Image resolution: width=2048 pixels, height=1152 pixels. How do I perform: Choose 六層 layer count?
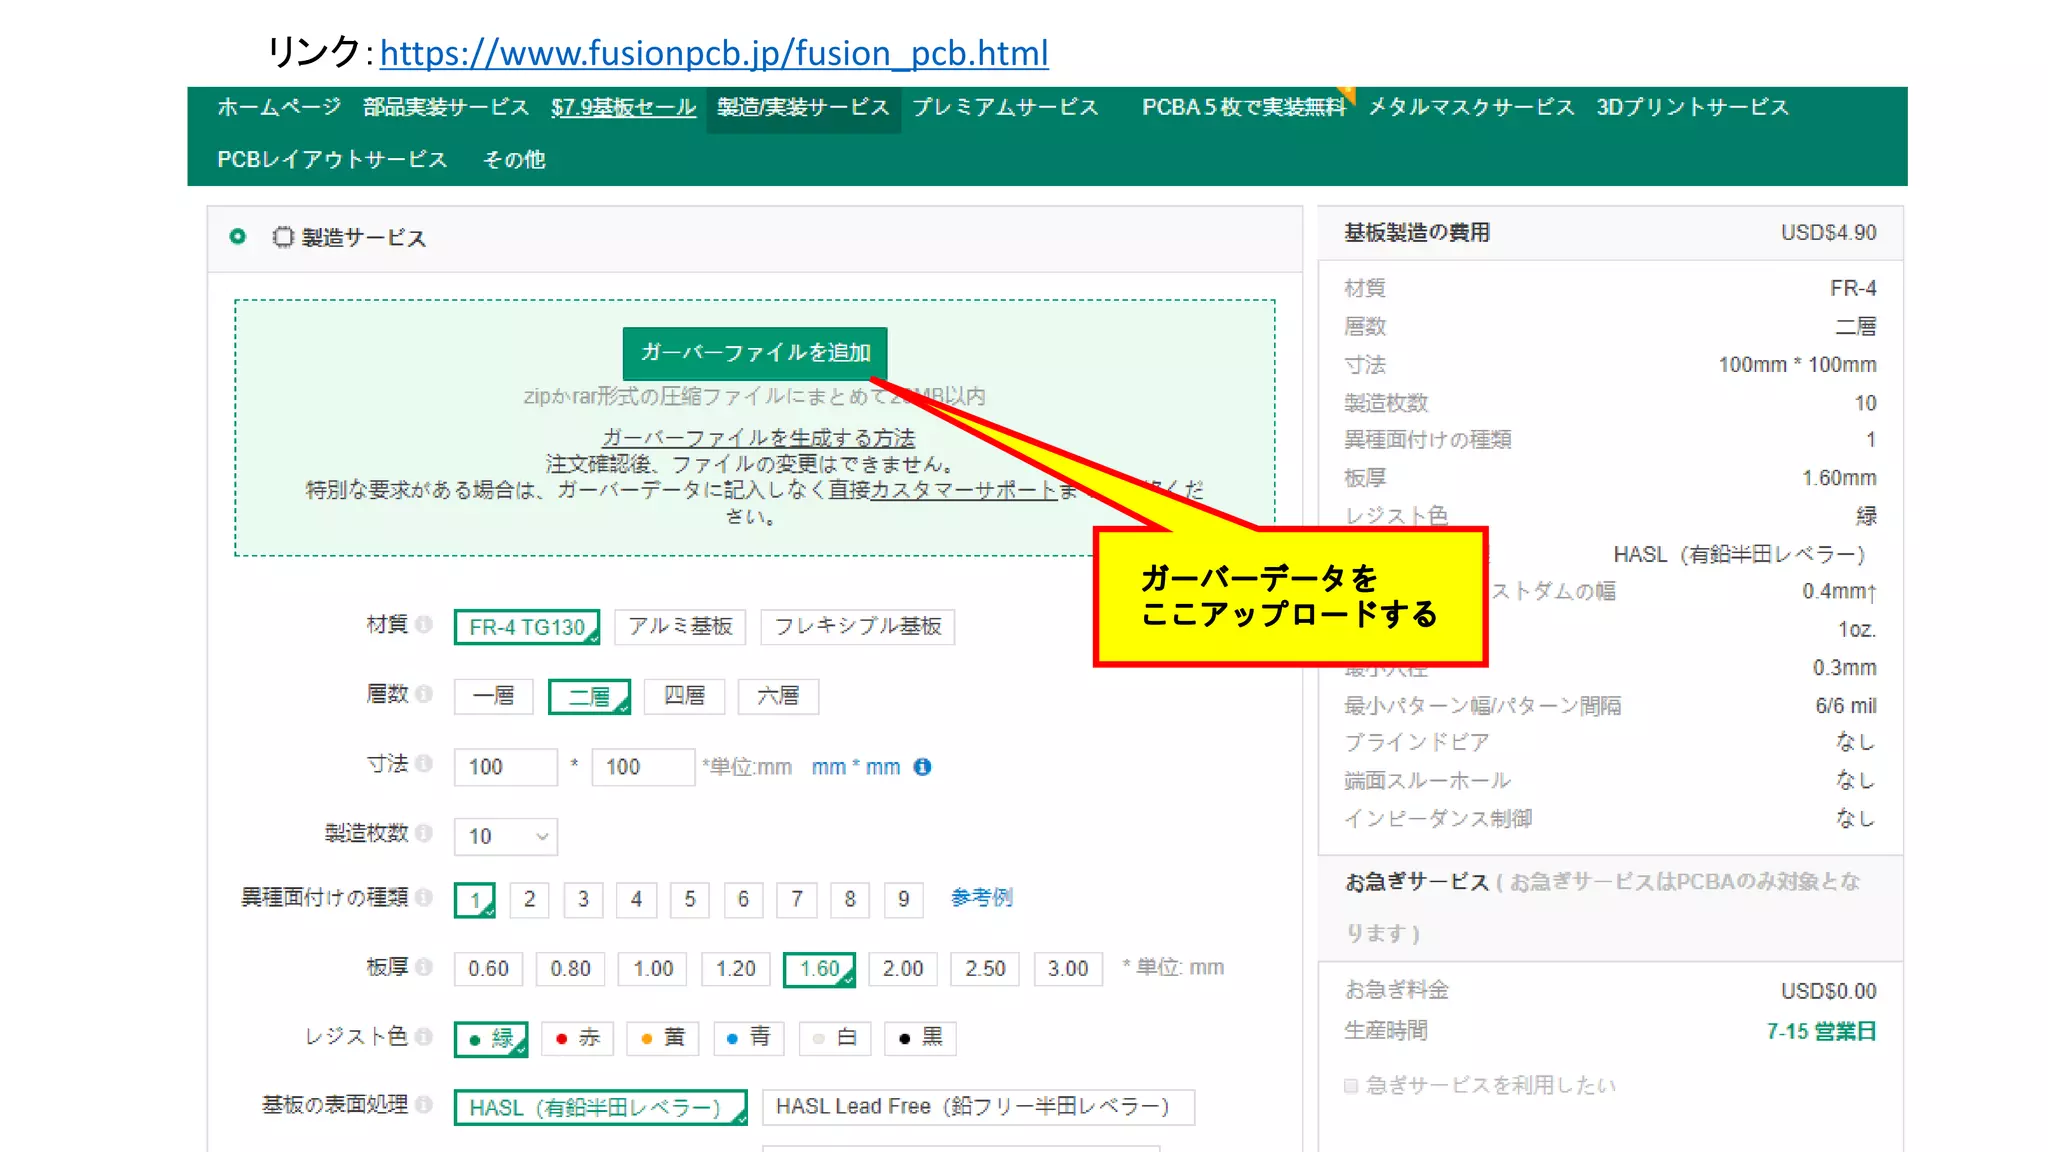778,696
